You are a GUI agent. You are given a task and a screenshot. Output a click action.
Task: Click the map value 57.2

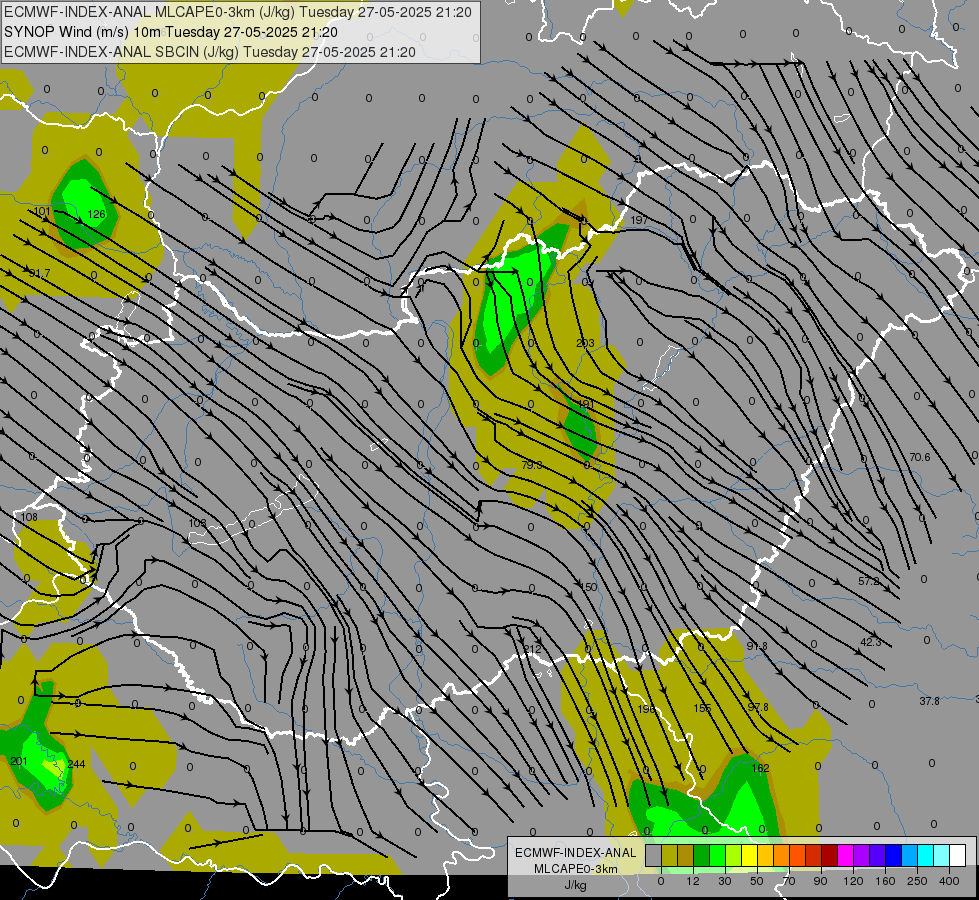pos(868,581)
